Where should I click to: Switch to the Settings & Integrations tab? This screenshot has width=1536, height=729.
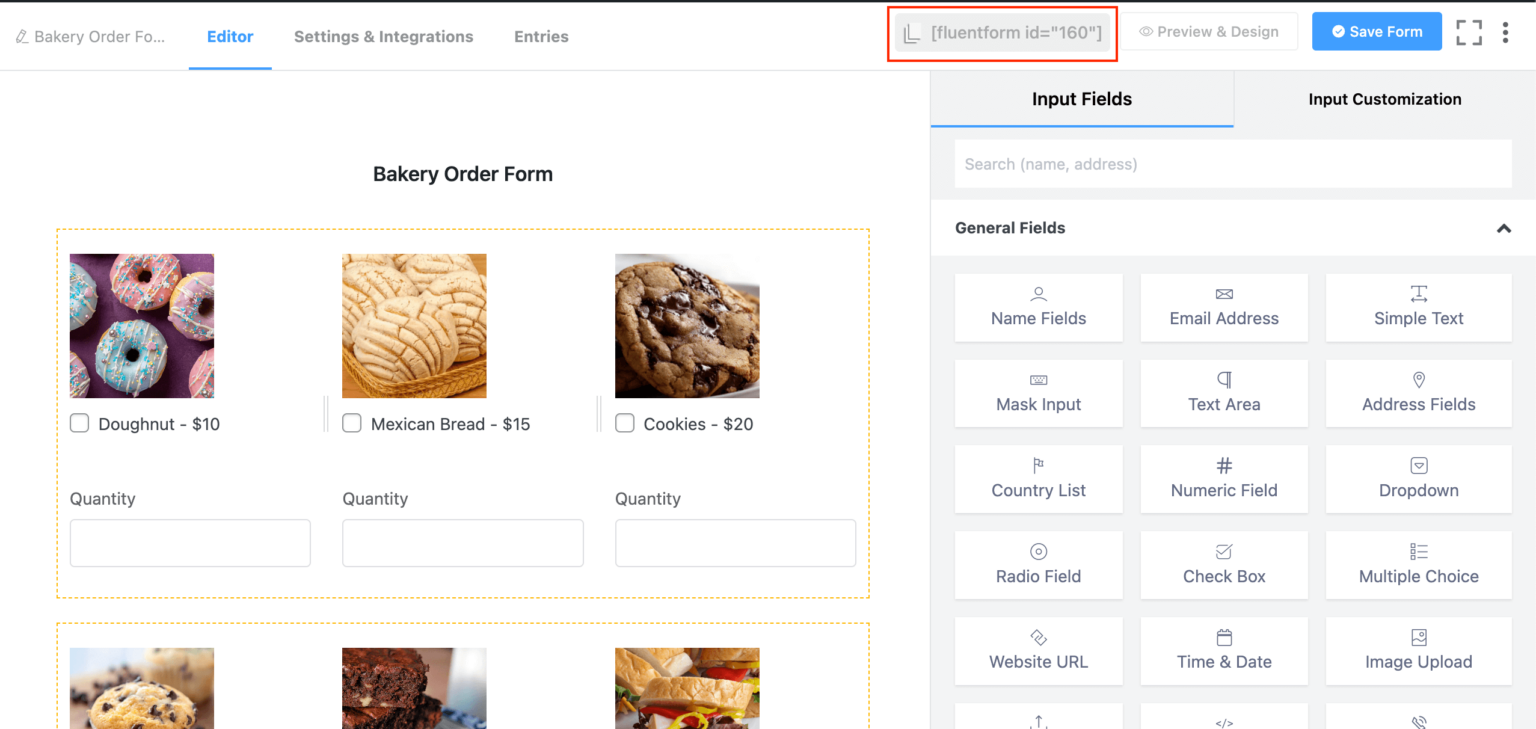point(383,36)
